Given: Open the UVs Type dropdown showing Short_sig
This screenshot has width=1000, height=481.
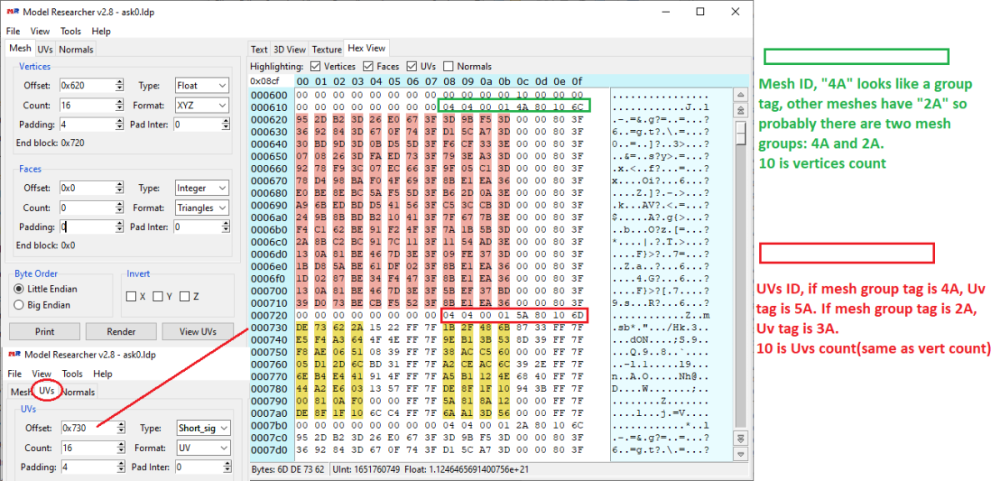Looking at the screenshot, I should click(x=203, y=427).
